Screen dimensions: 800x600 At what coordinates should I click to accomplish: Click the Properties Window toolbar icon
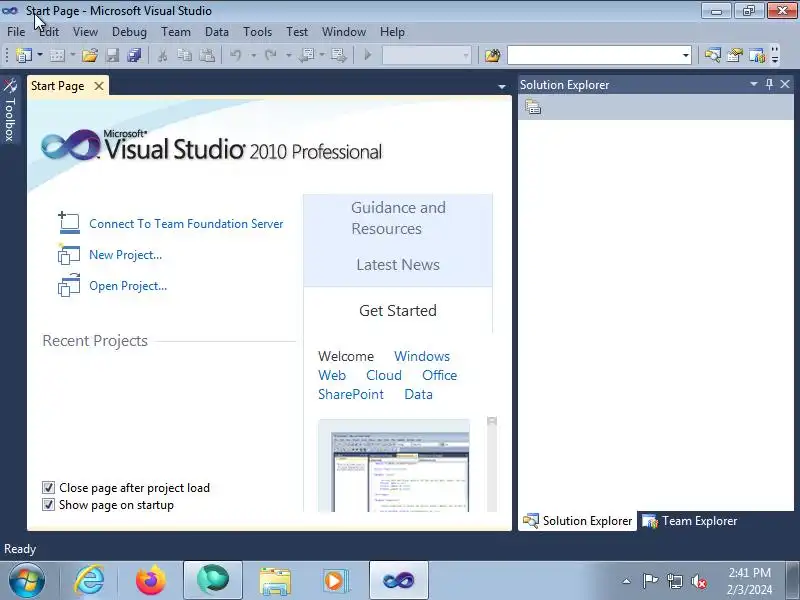pos(735,55)
